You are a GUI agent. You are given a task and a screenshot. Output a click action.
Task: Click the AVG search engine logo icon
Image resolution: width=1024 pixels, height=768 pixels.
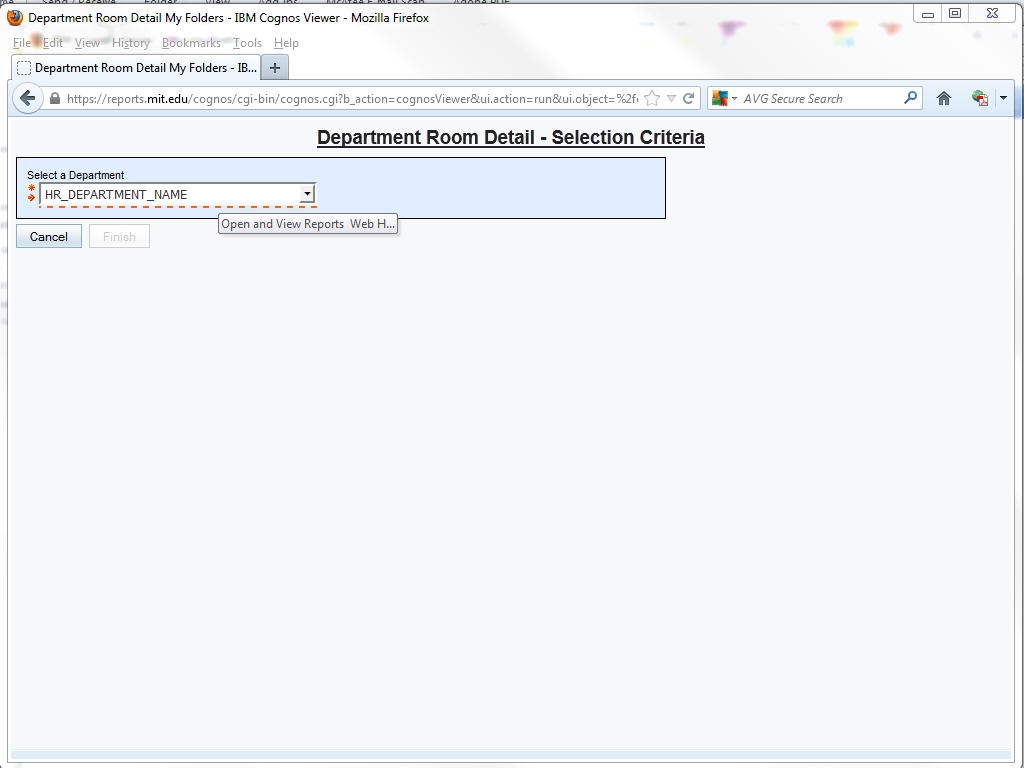coord(720,98)
